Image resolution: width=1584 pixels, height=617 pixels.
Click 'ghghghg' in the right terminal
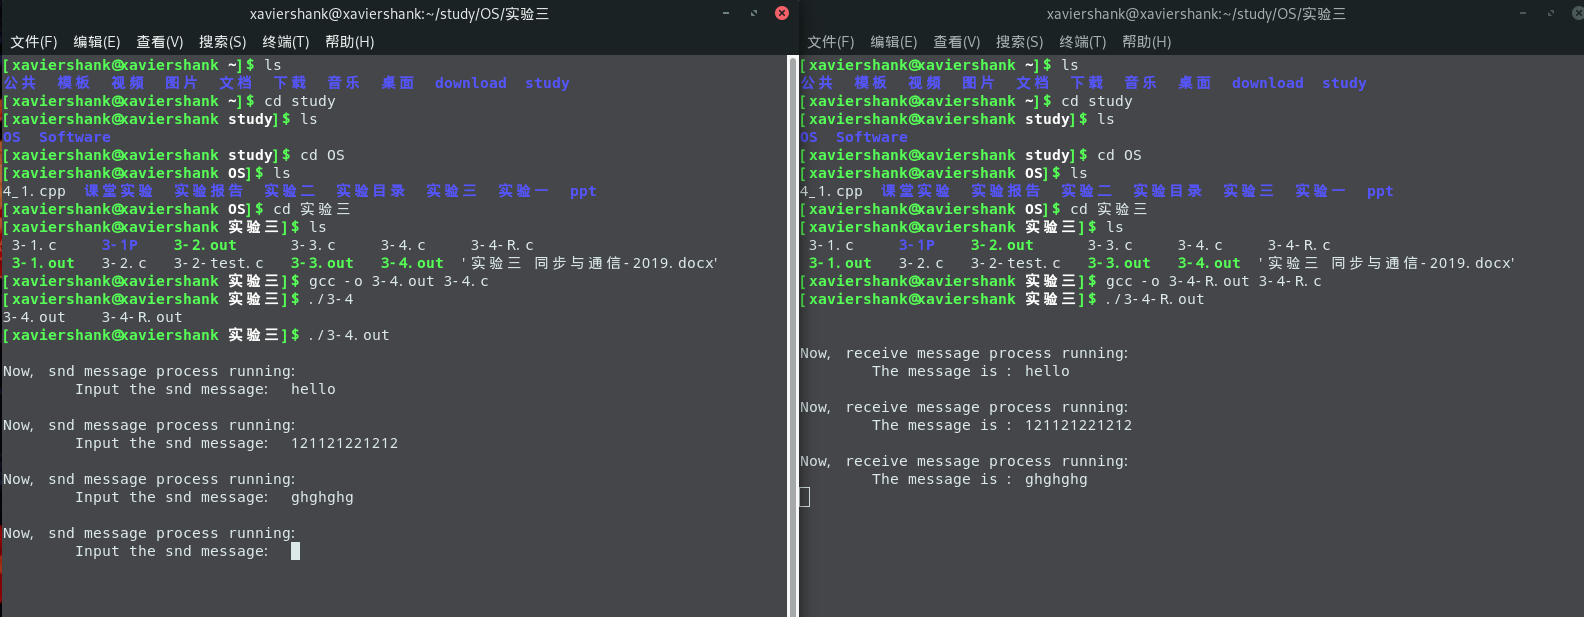tap(1056, 479)
